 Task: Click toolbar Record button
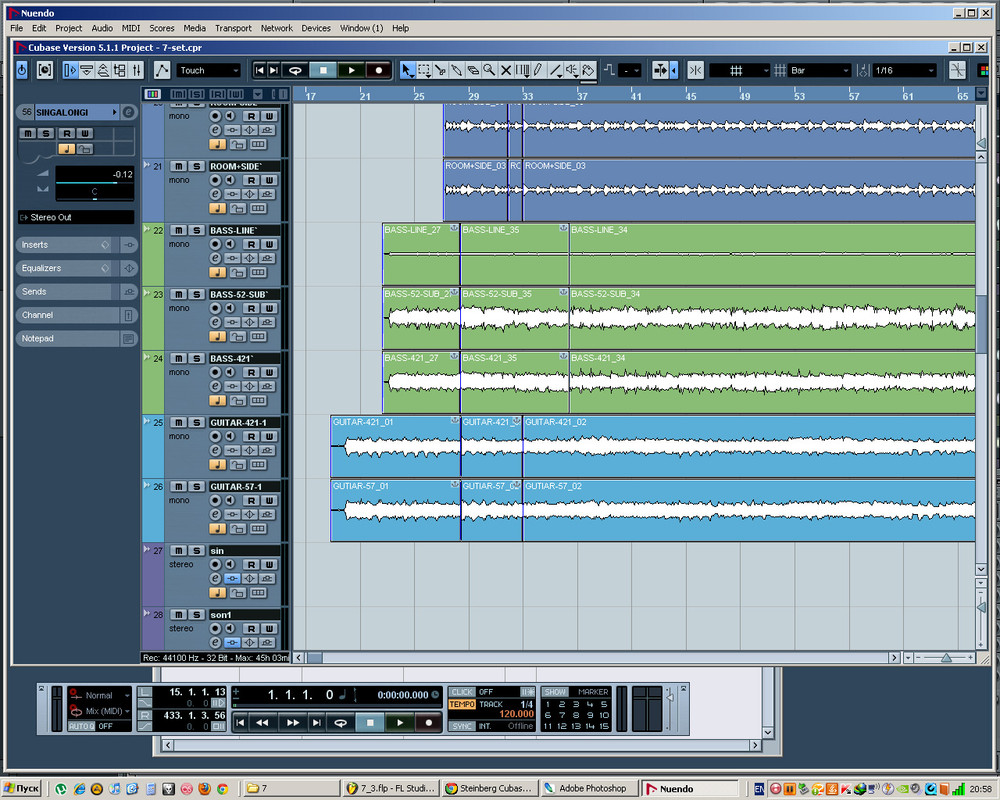coord(379,70)
